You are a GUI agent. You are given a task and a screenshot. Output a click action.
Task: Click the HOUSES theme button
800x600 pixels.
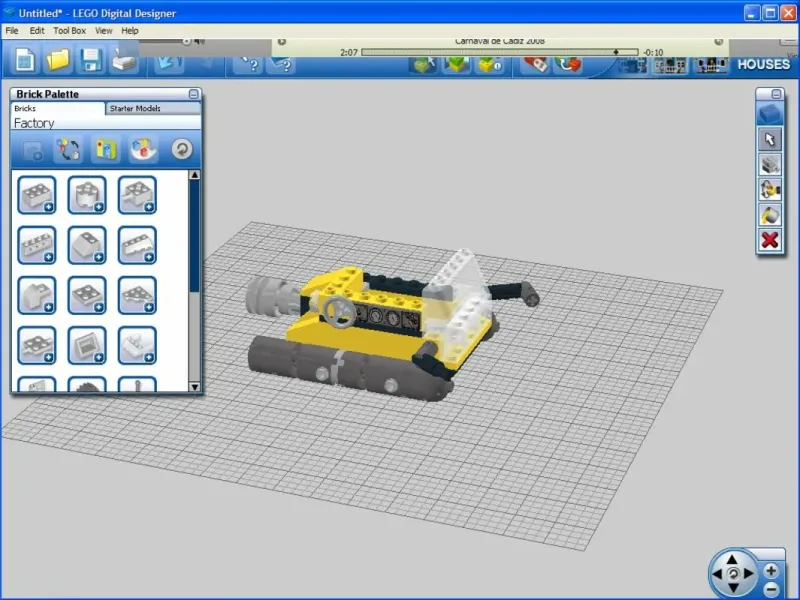764,64
